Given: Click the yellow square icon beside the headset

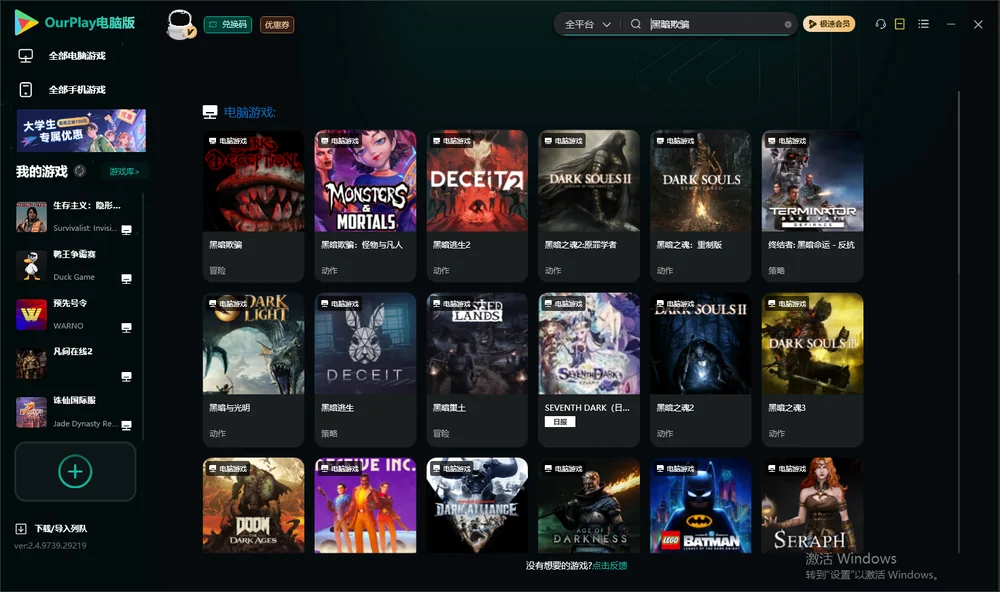Looking at the screenshot, I should (899, 24).
